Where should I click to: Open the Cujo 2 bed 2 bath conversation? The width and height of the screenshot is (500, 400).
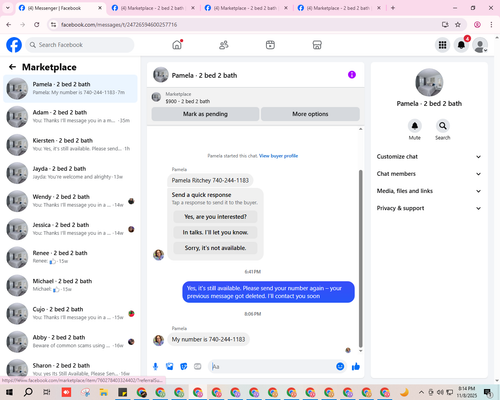point(70,313)
